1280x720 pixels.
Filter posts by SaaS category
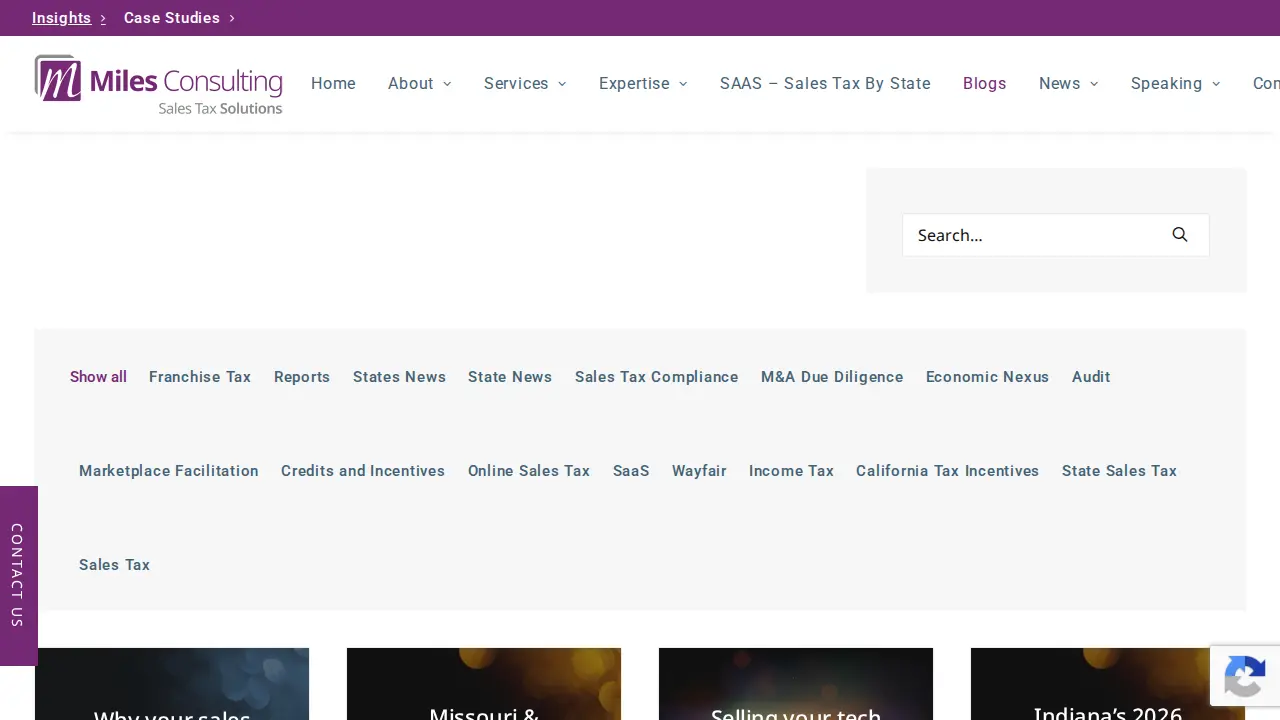pos(631,471)
